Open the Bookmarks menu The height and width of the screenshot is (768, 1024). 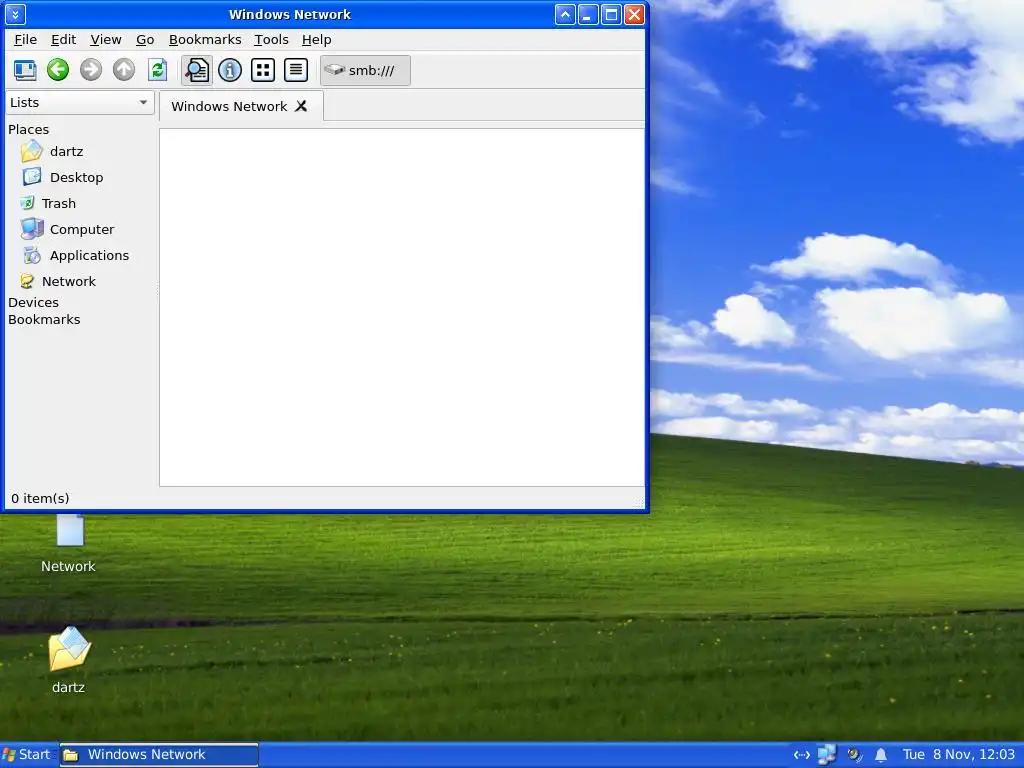[205, 40]
